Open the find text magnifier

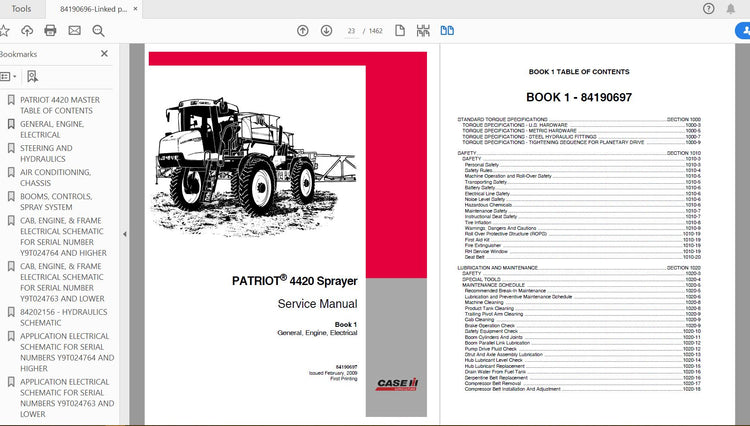[x=99, y=31]
